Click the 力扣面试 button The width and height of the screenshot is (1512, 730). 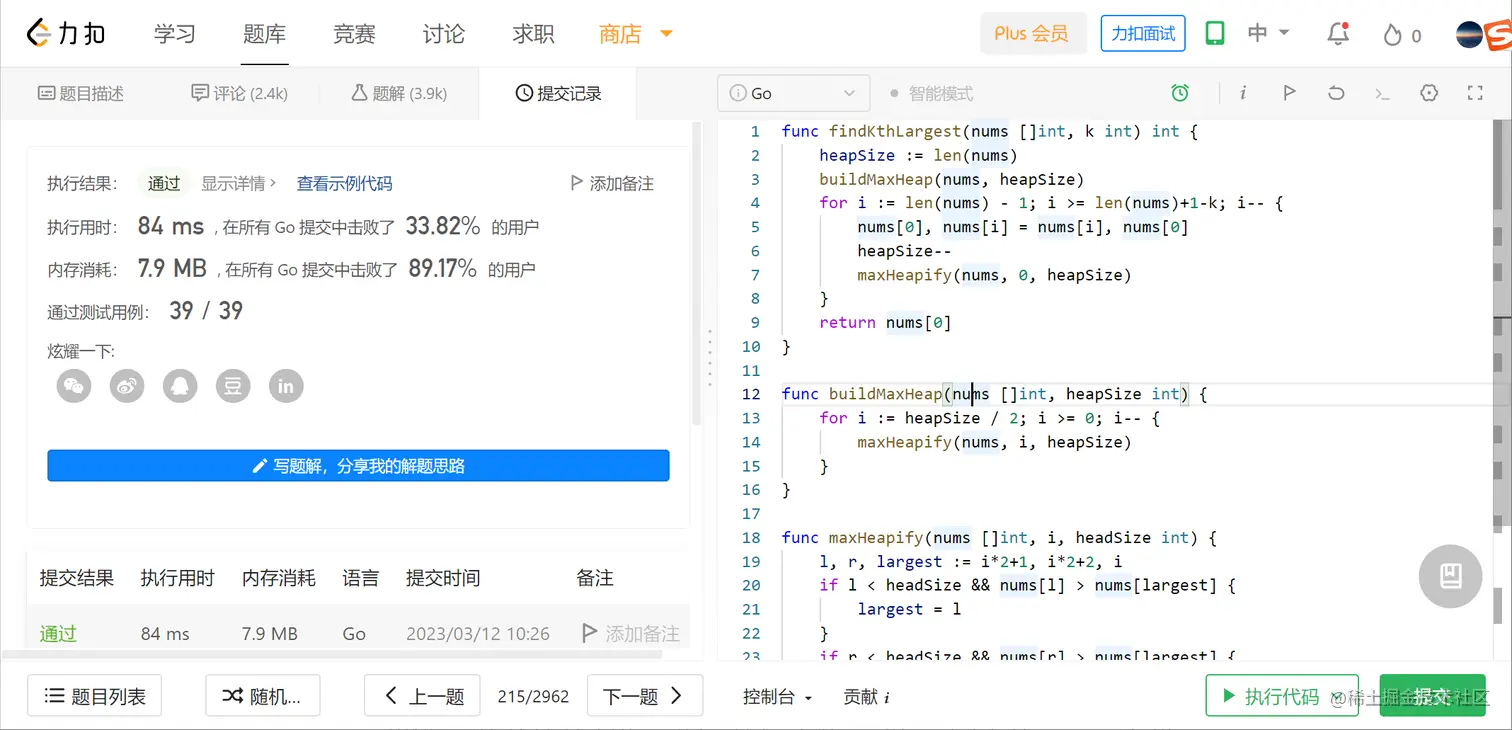[1143, 33]
